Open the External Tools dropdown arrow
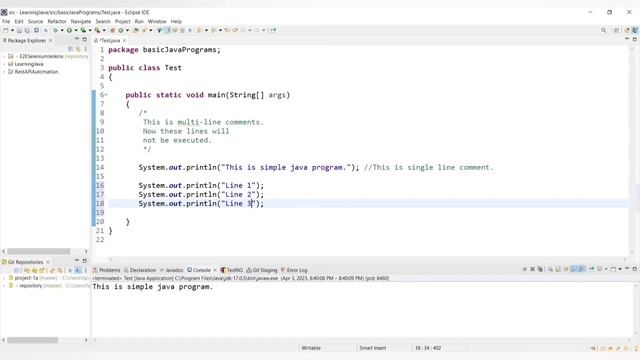640x360 pixels. 104,30
